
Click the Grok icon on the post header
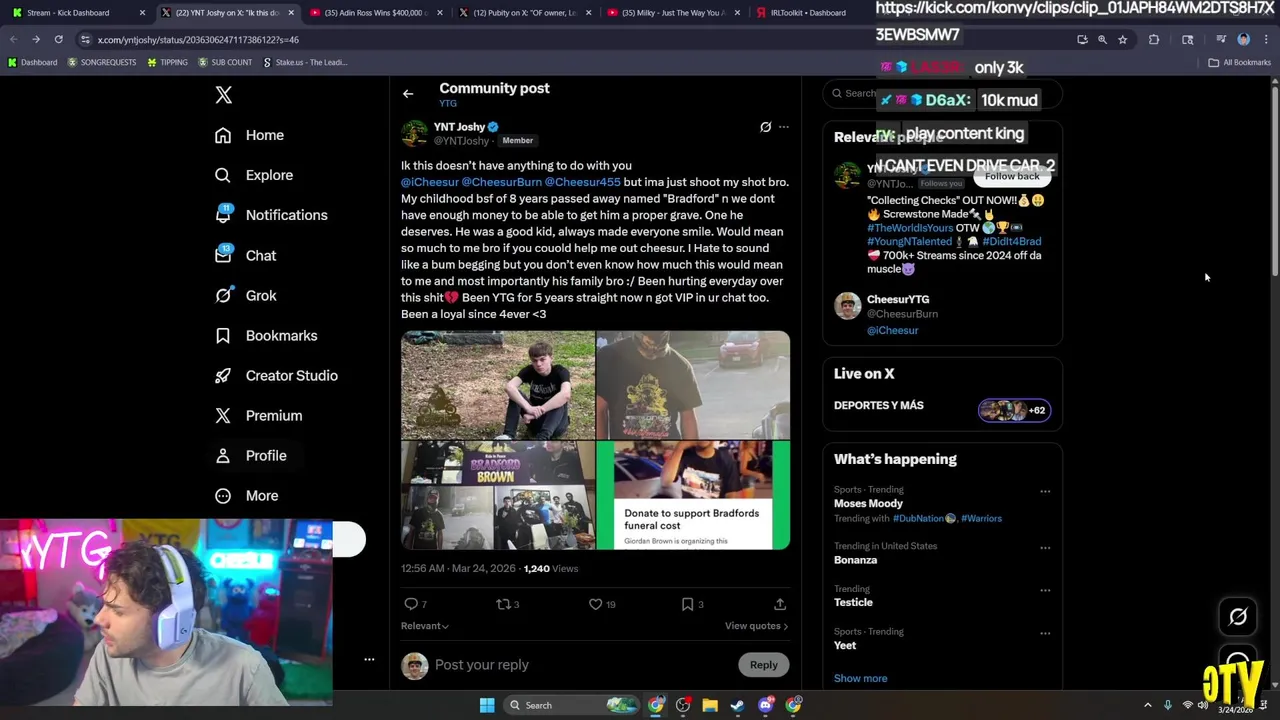tap(765, 127)
